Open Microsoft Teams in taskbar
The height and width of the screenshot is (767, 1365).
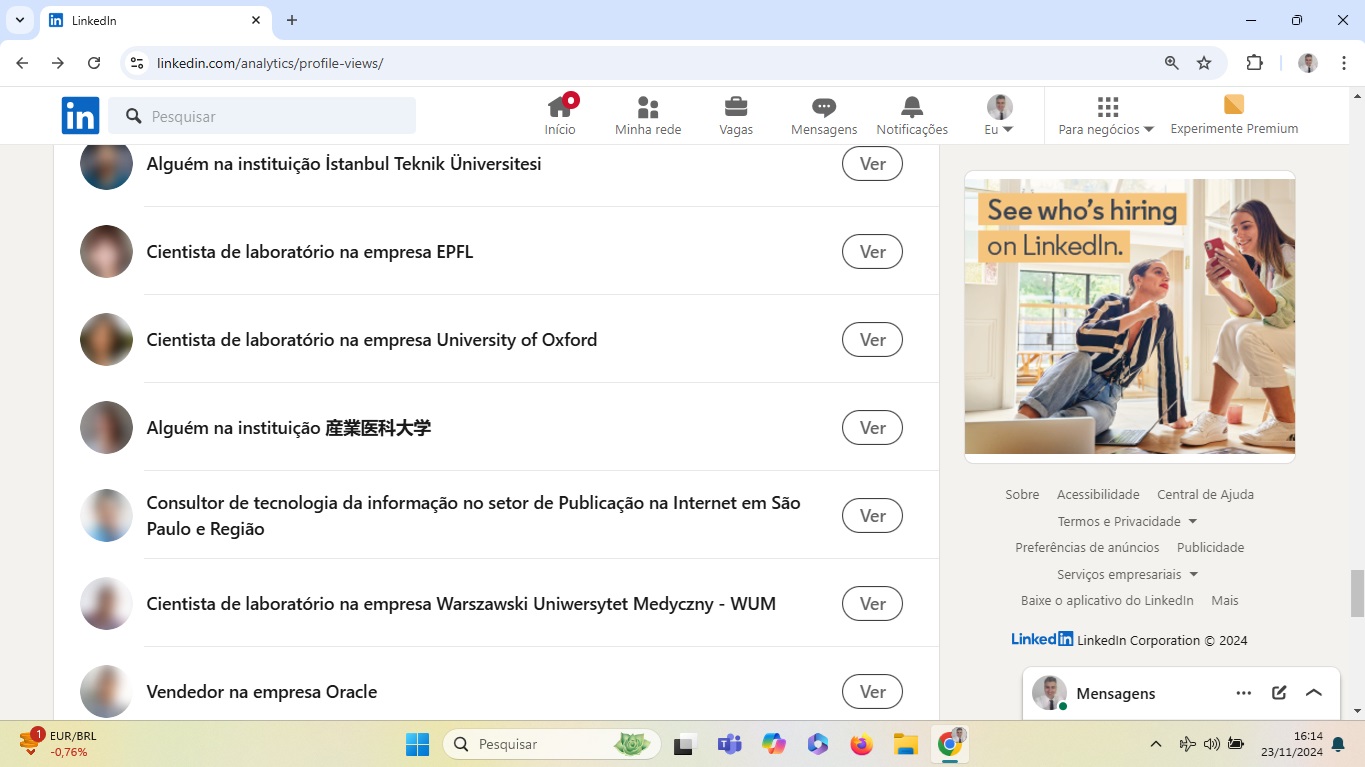pos(729,744)
